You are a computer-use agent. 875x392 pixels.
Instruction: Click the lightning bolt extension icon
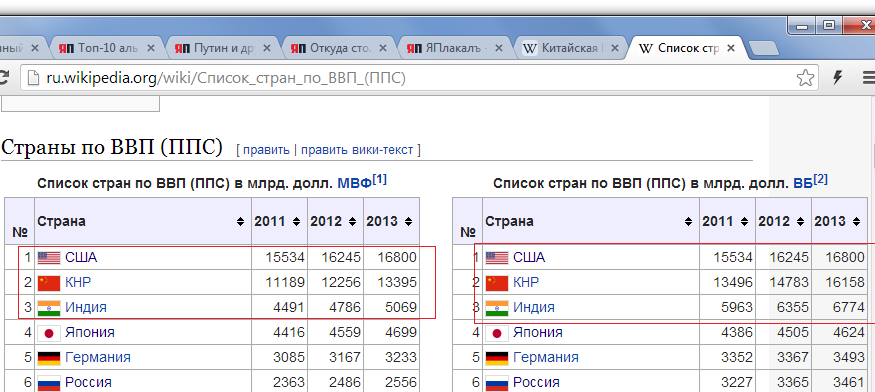(837, 78)
